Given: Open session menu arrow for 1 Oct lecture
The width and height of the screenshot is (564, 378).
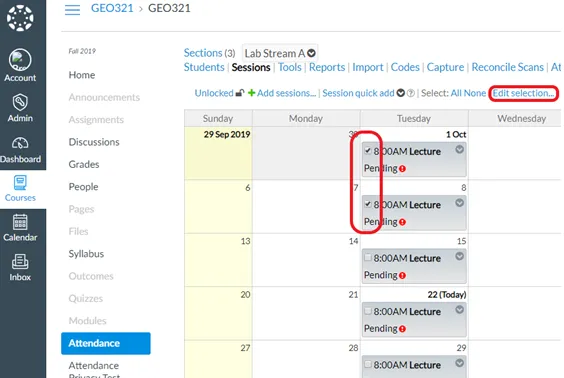Looking at the screenshot, I should coord(459,149).
